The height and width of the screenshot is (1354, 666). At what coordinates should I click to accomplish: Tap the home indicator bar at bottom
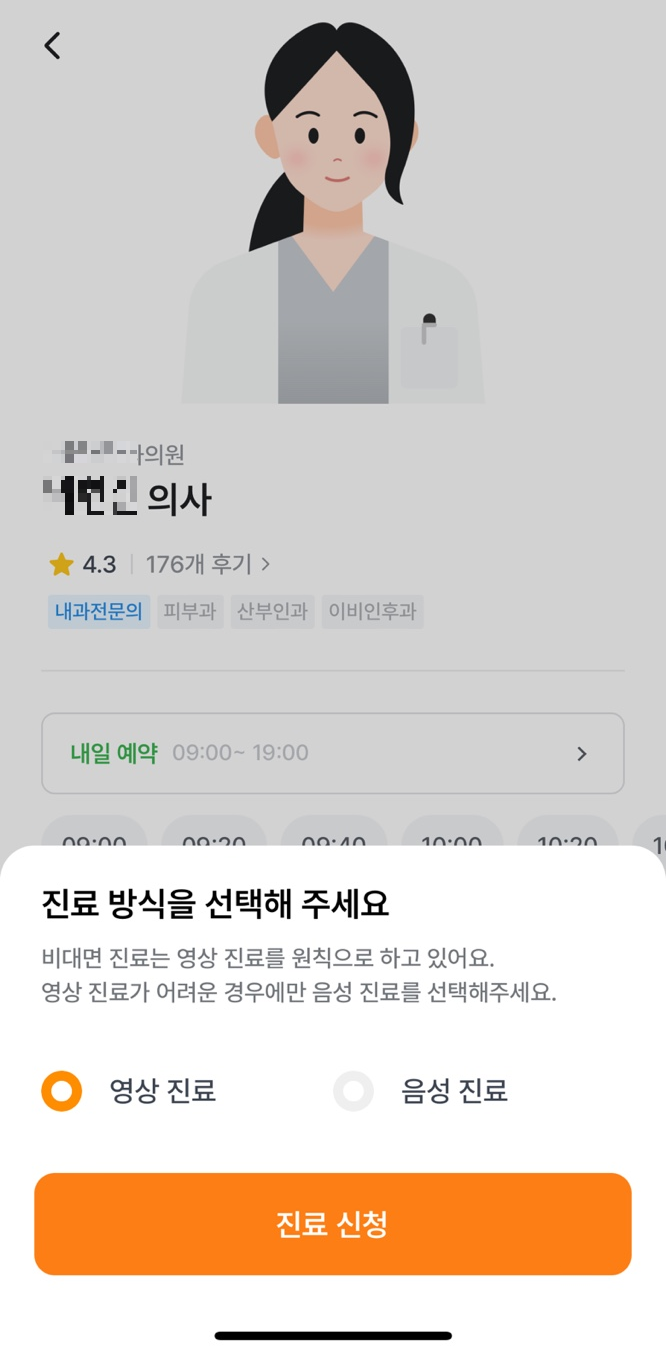(333, 1333)
